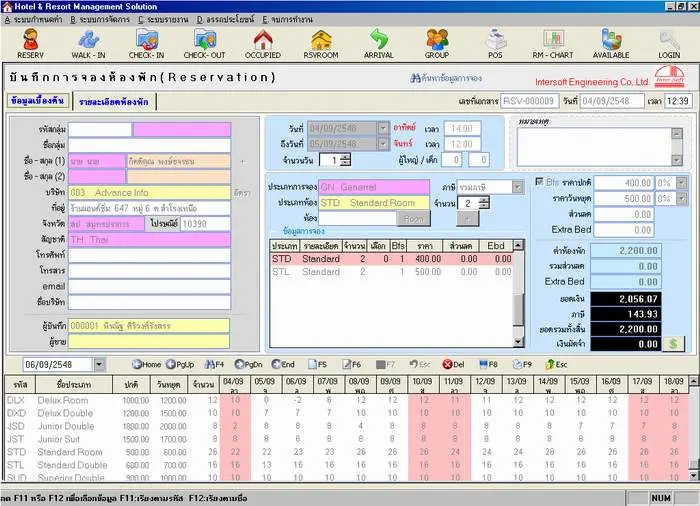Open the tax type dropdown
This screenshot has height=506, width=700.
pos(517,187)
